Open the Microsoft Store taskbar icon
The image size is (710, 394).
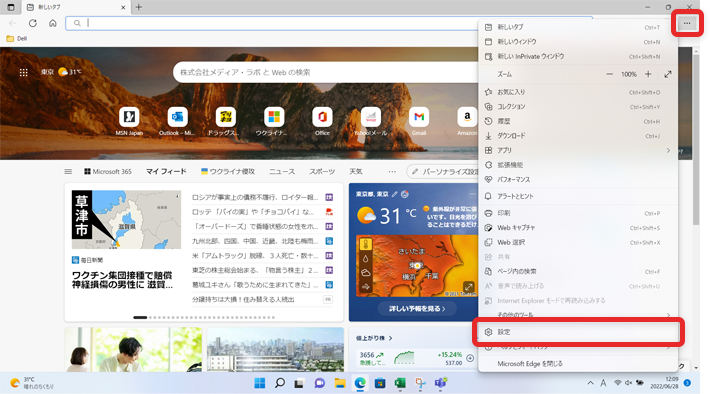[380, 383]
